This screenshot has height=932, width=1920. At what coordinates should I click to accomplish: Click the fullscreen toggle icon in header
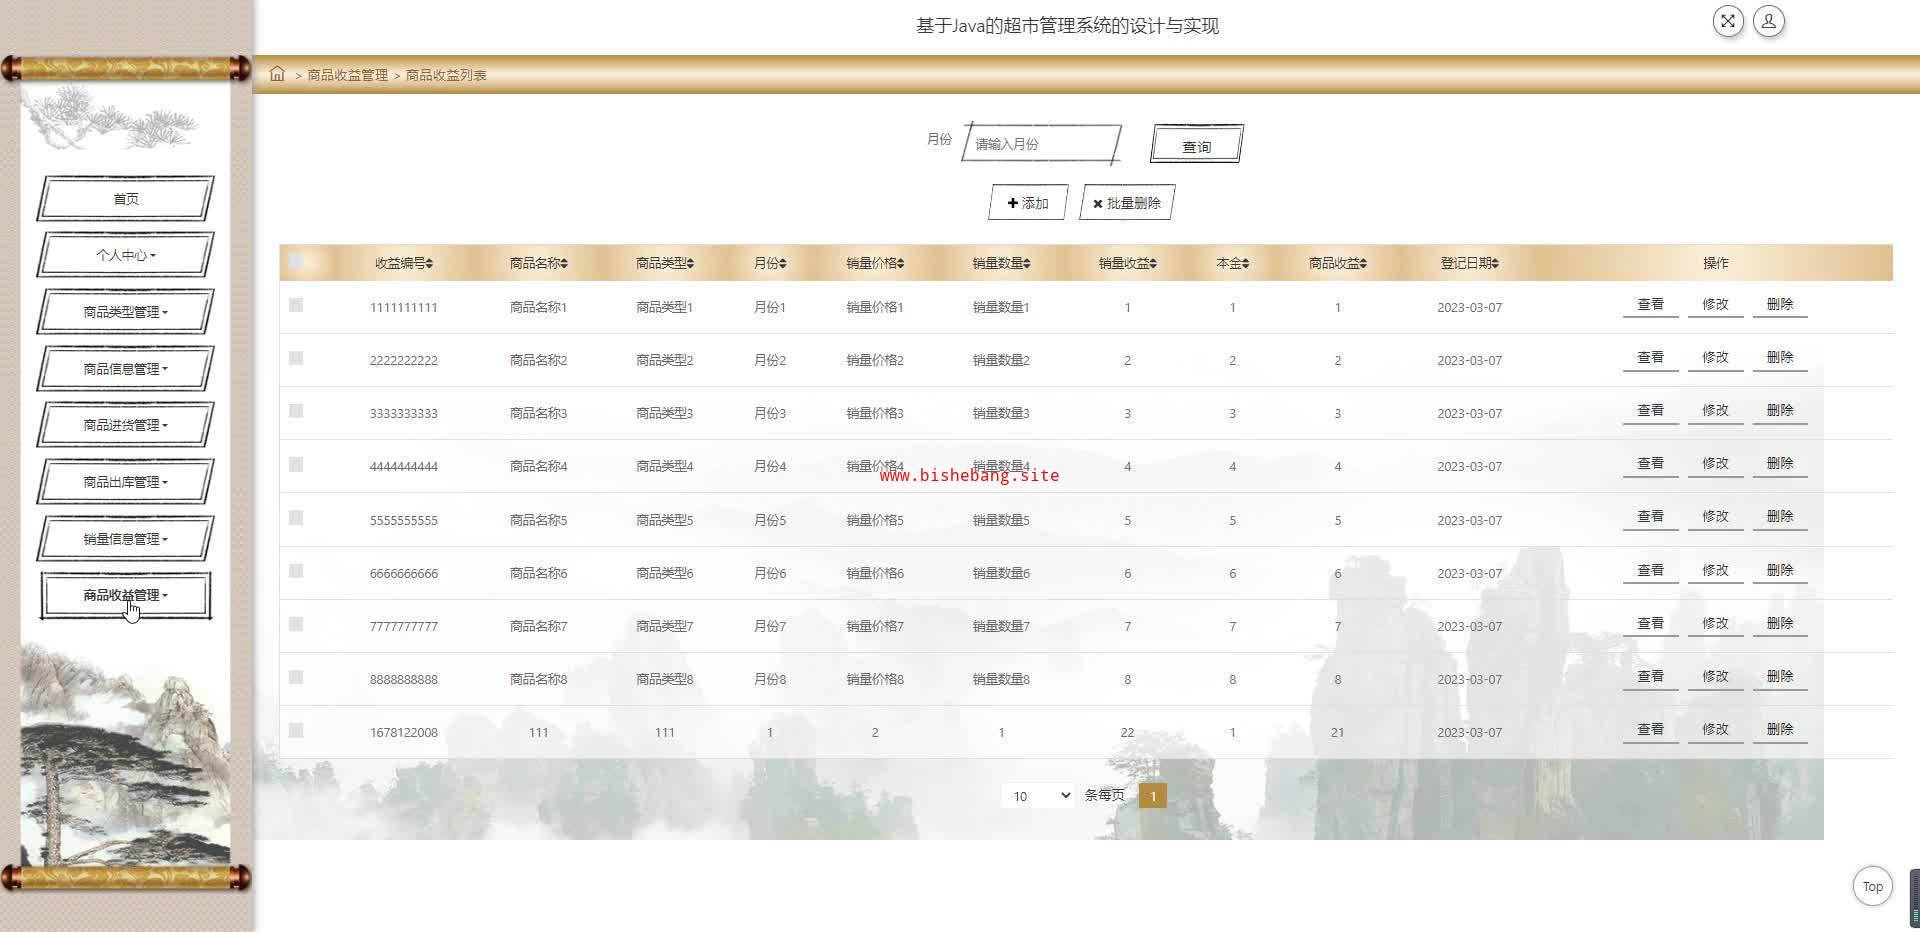[1727, 21]
